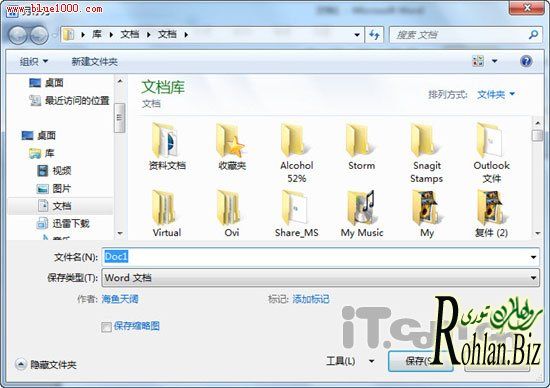Screen dimensions: 550x388
Task: Open the 工具(L) menu
Action: click(350, 361)
